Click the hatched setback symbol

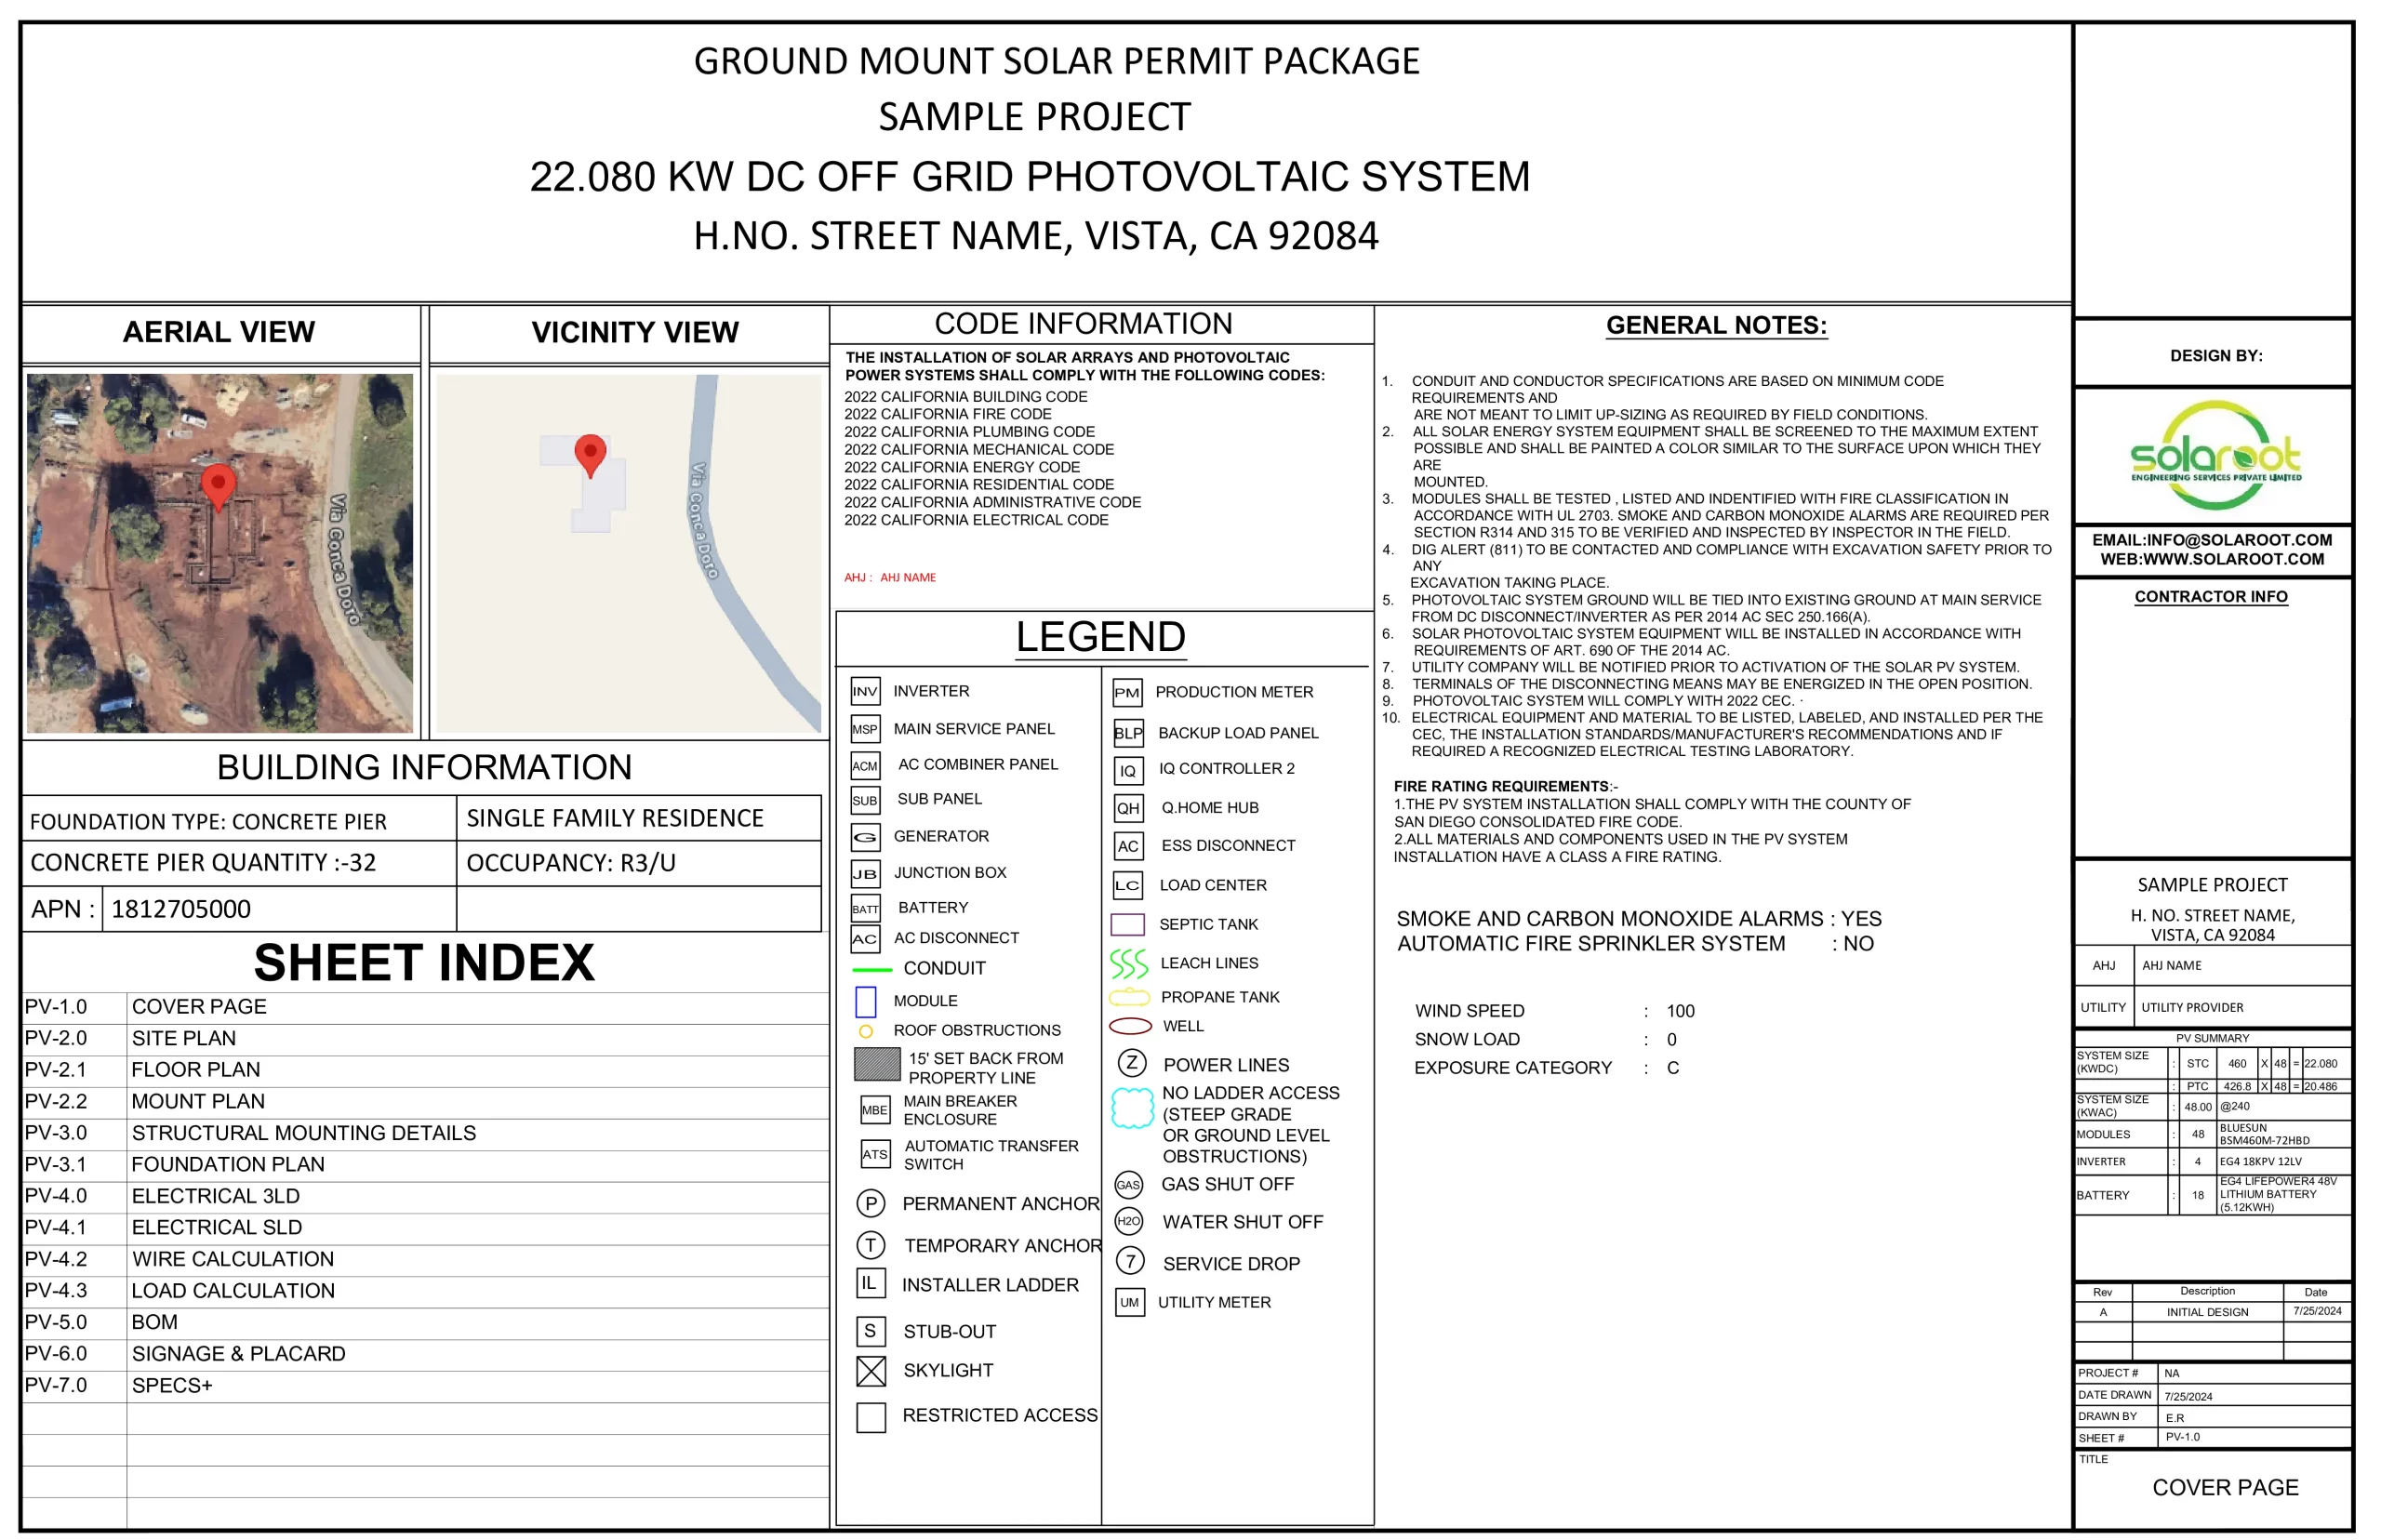[x=877, y=1064]
